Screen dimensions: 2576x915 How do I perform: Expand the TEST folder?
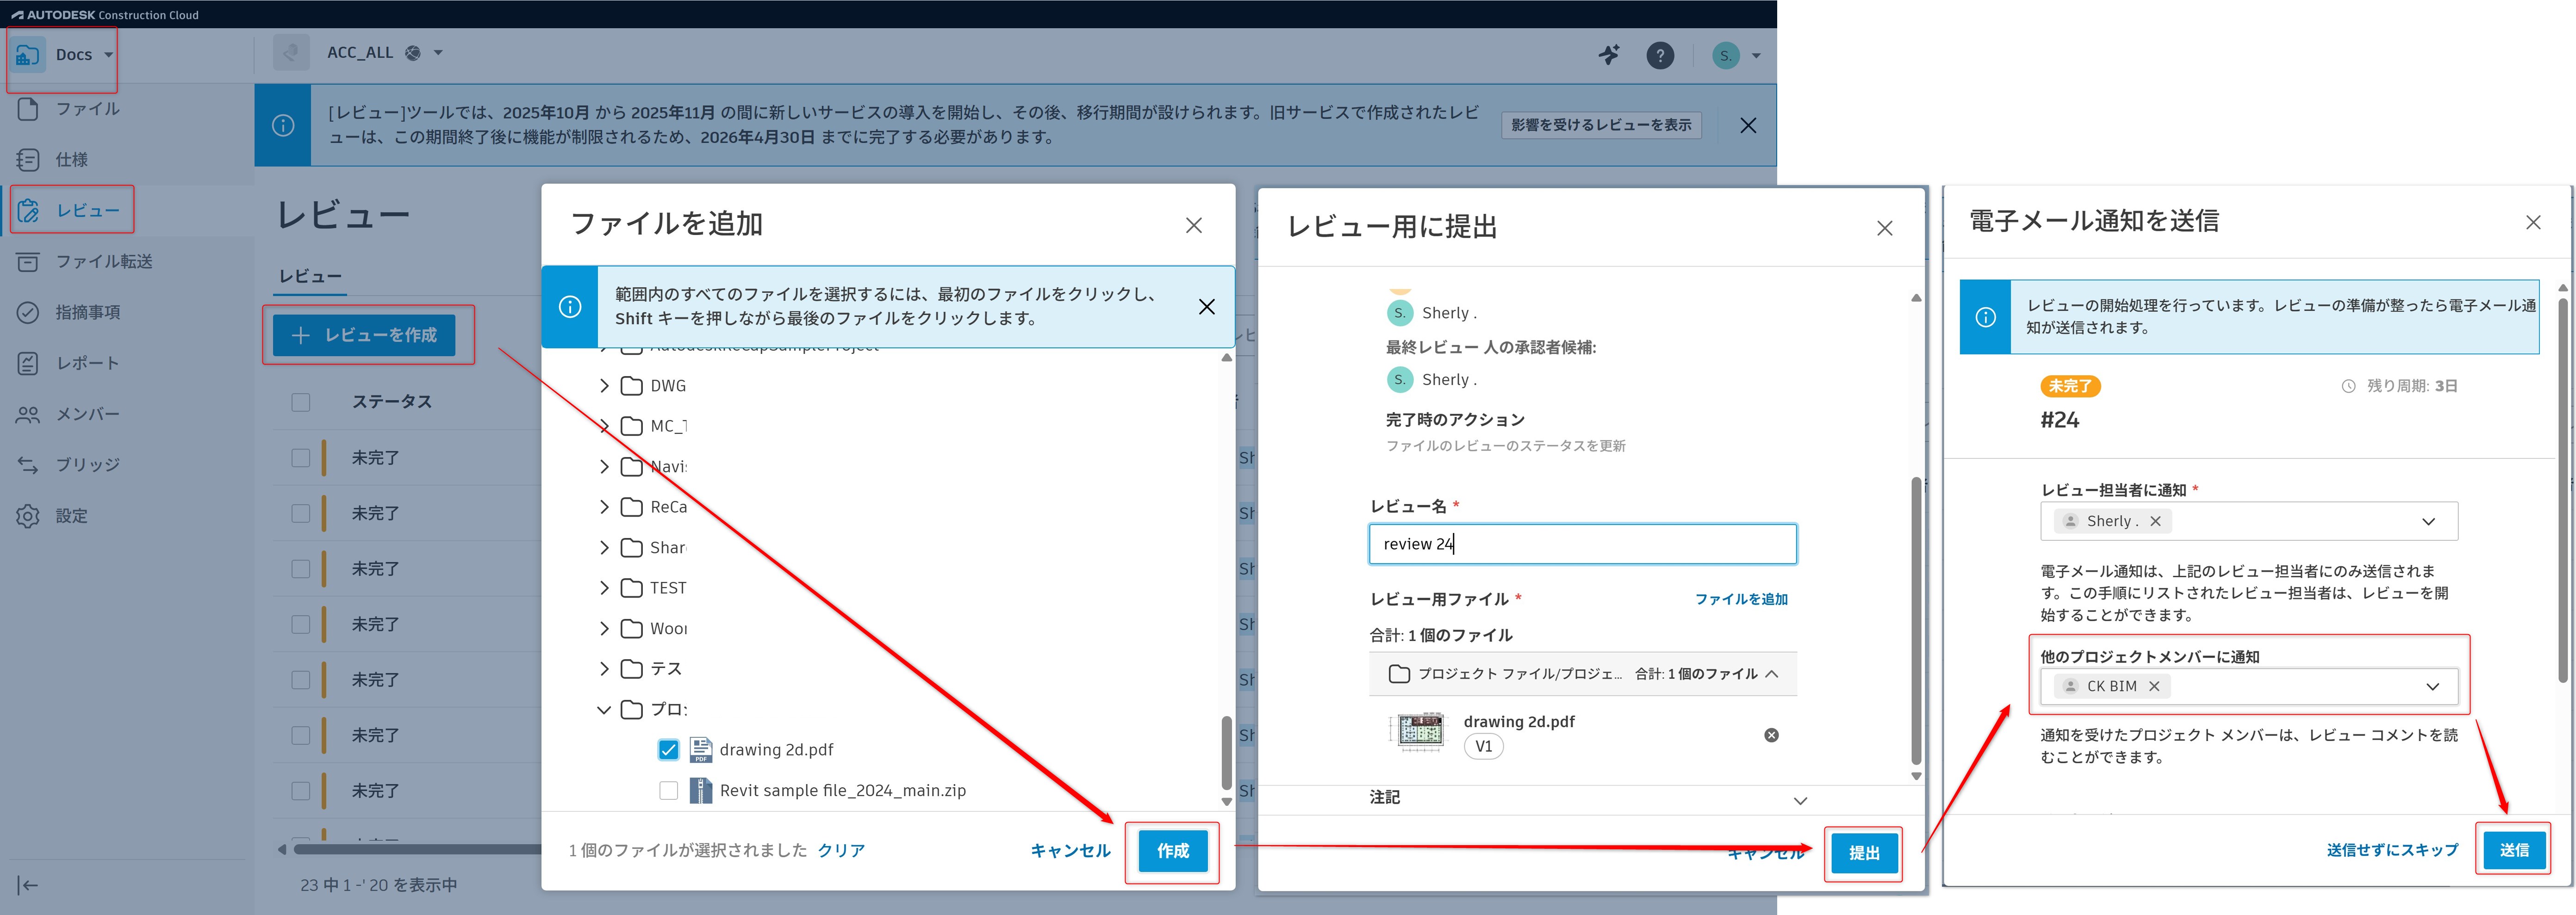(x=604, y=589)
